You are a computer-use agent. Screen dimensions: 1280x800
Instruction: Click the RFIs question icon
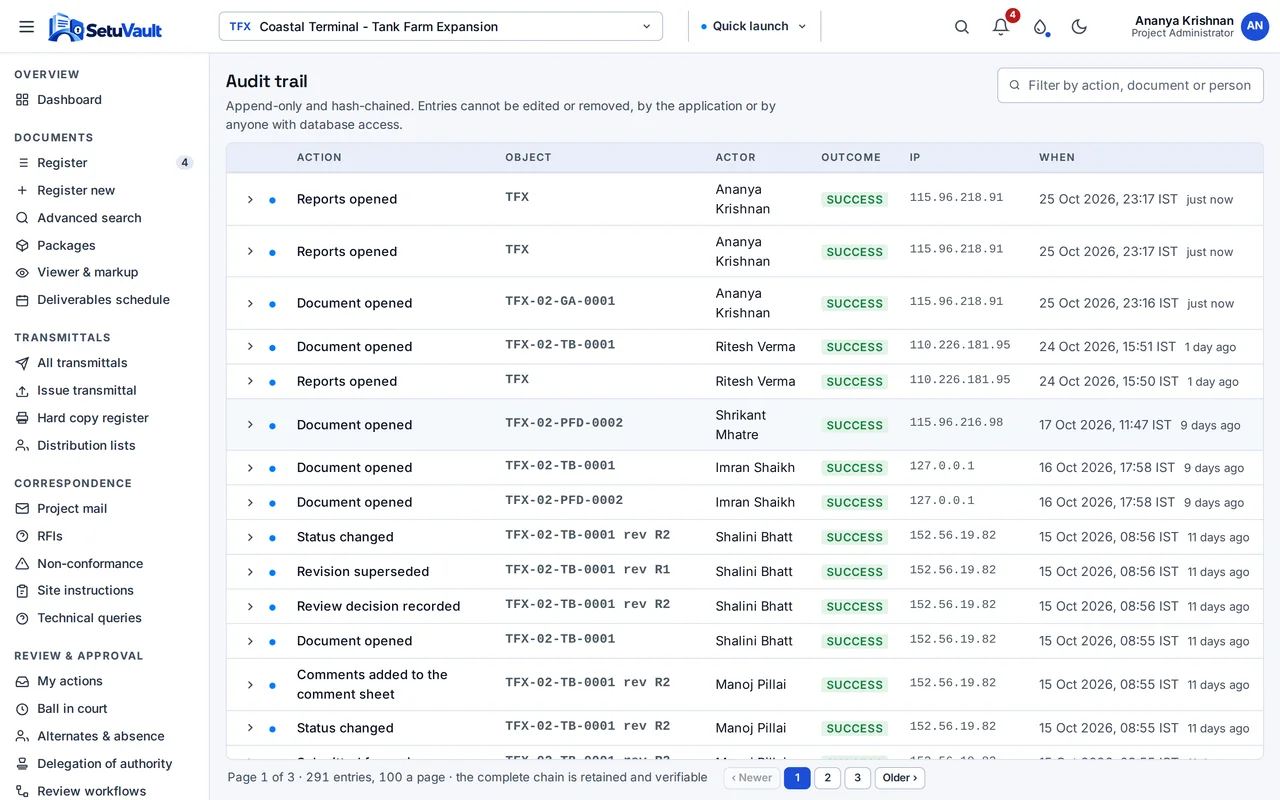[x=22, y=536]
